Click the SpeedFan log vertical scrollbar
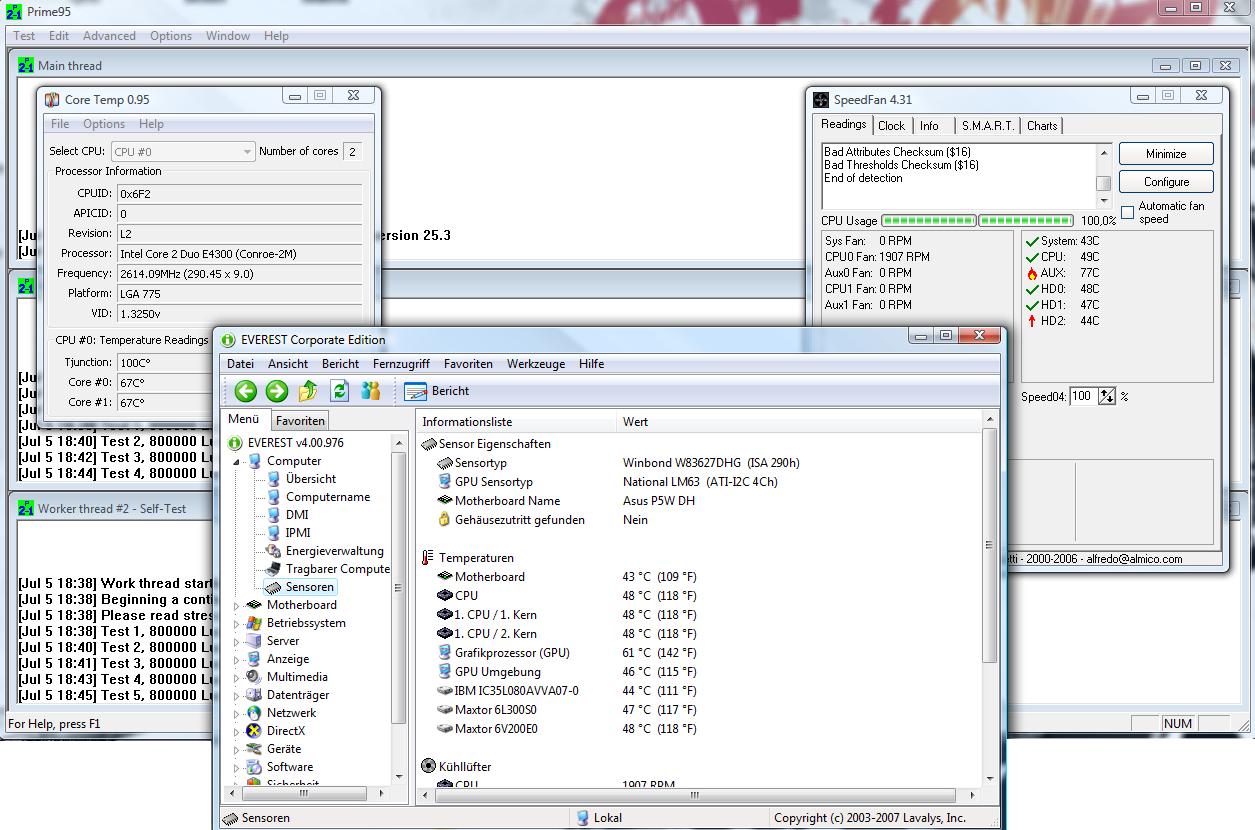 [x=1104, y=176]
